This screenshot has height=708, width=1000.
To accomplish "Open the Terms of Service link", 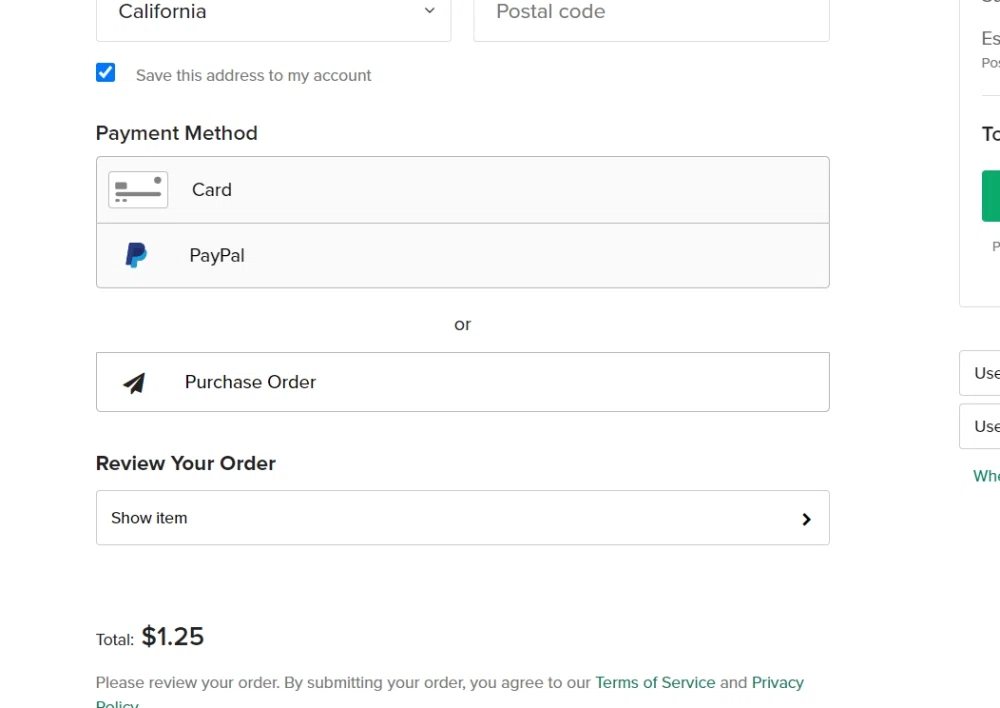I will point(655,682).
